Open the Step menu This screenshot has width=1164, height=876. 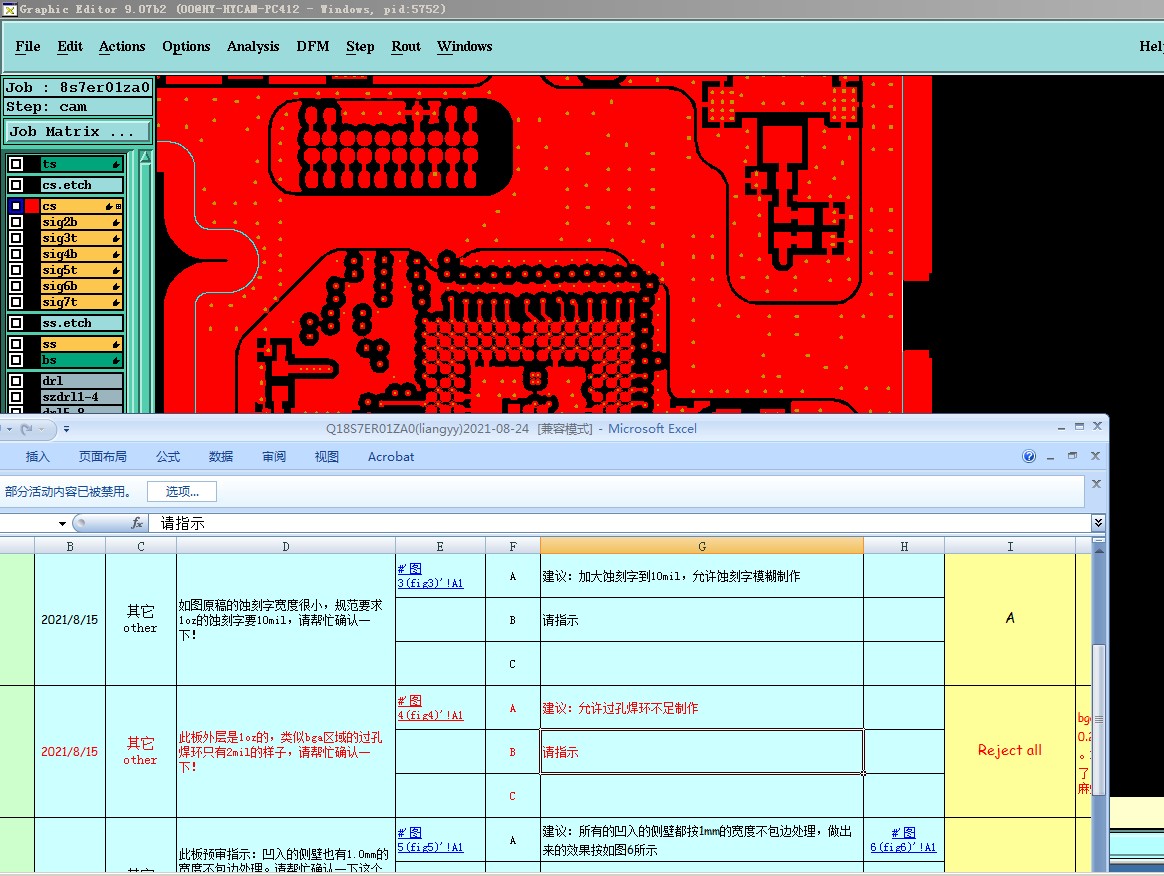[x=360, y=46]
